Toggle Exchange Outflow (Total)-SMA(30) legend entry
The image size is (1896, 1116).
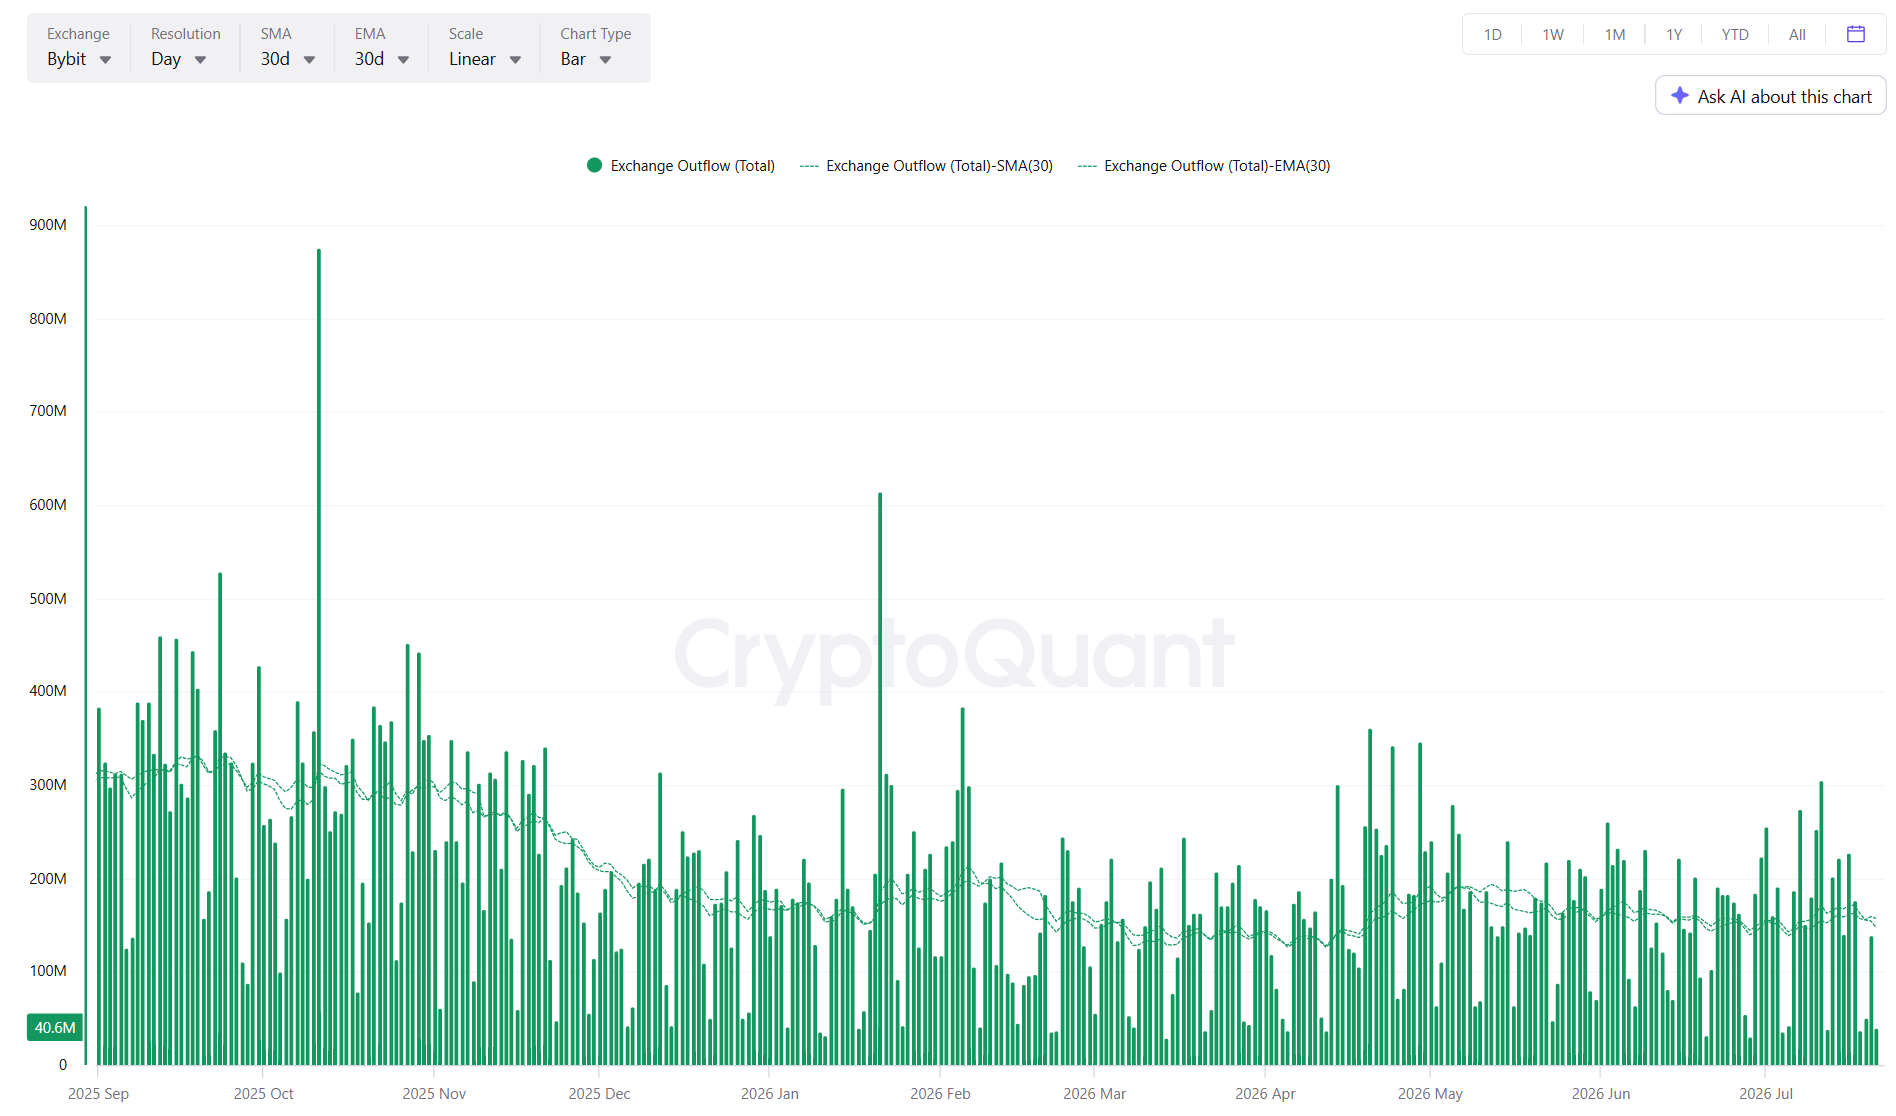pos(927,166)
